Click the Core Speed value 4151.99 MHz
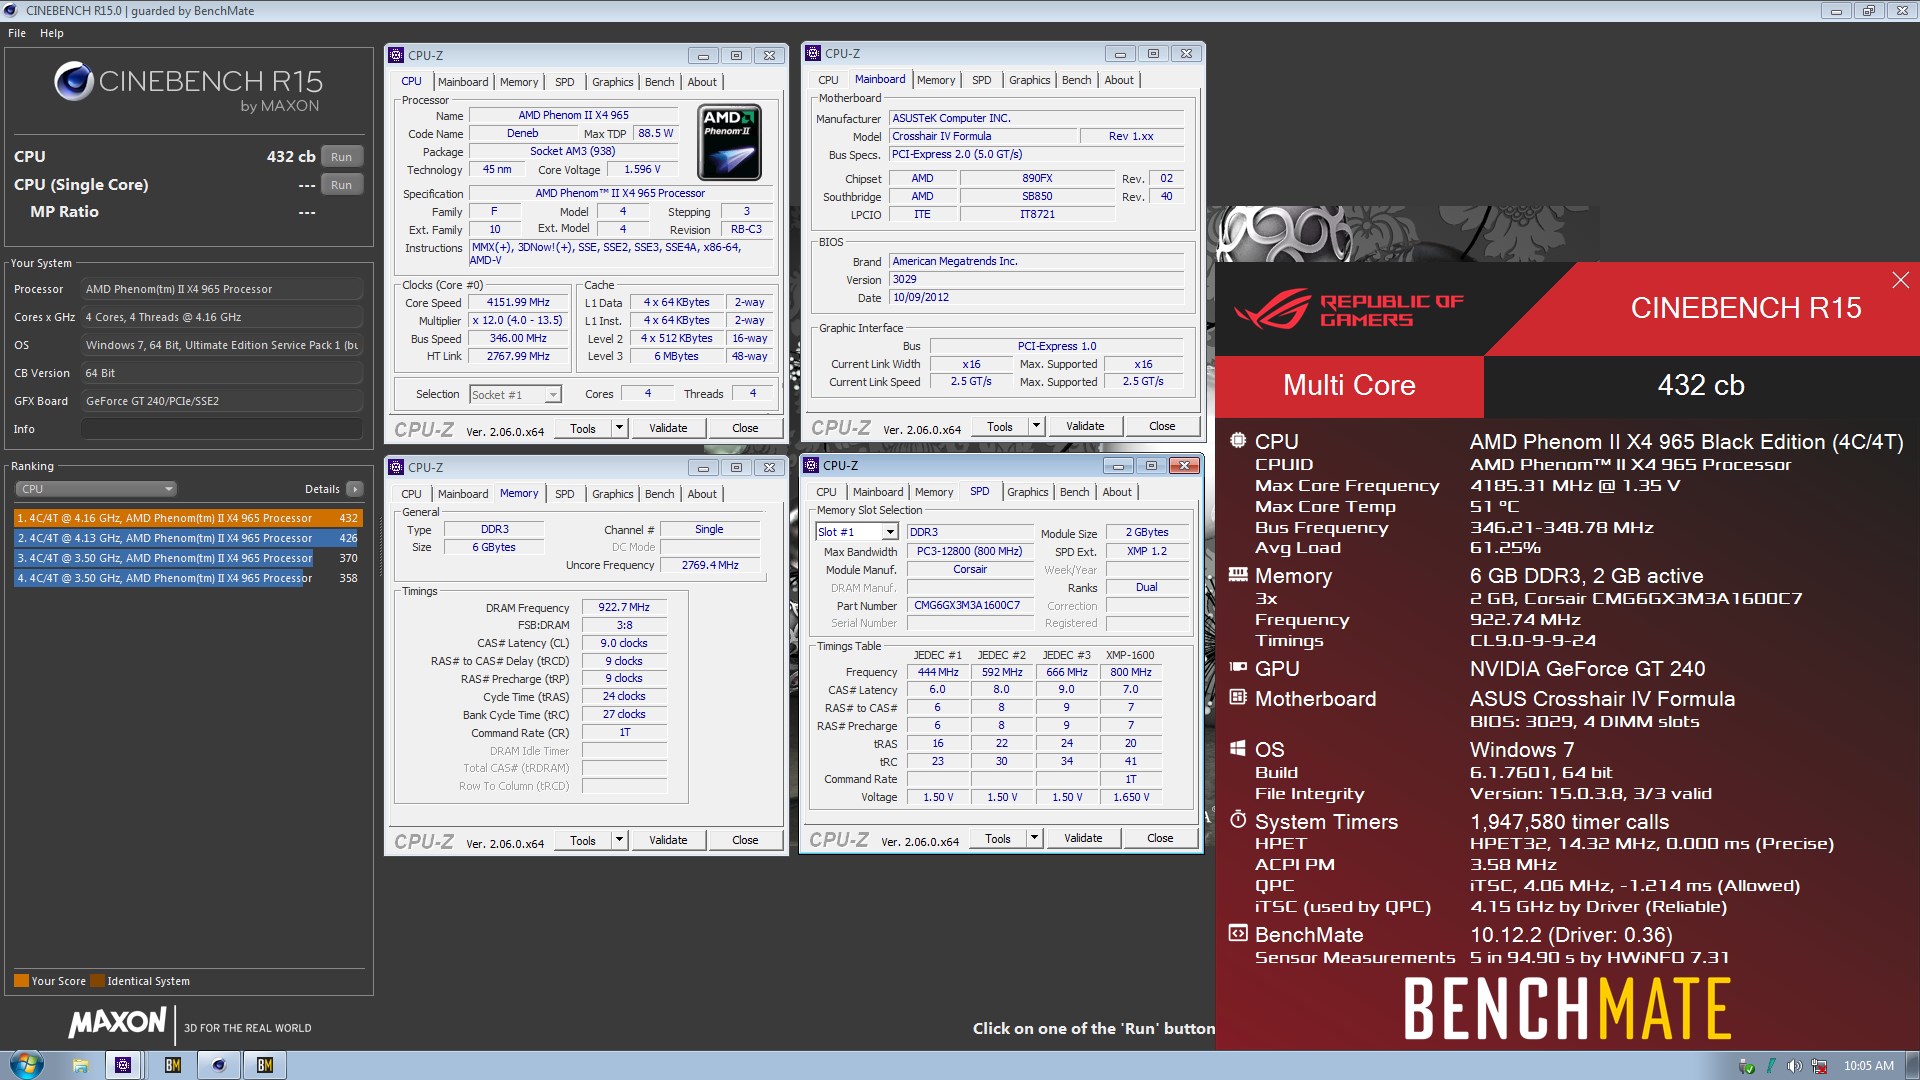Image resolution: width=1920 pixels, height=1080 pixels. (518, 302)
